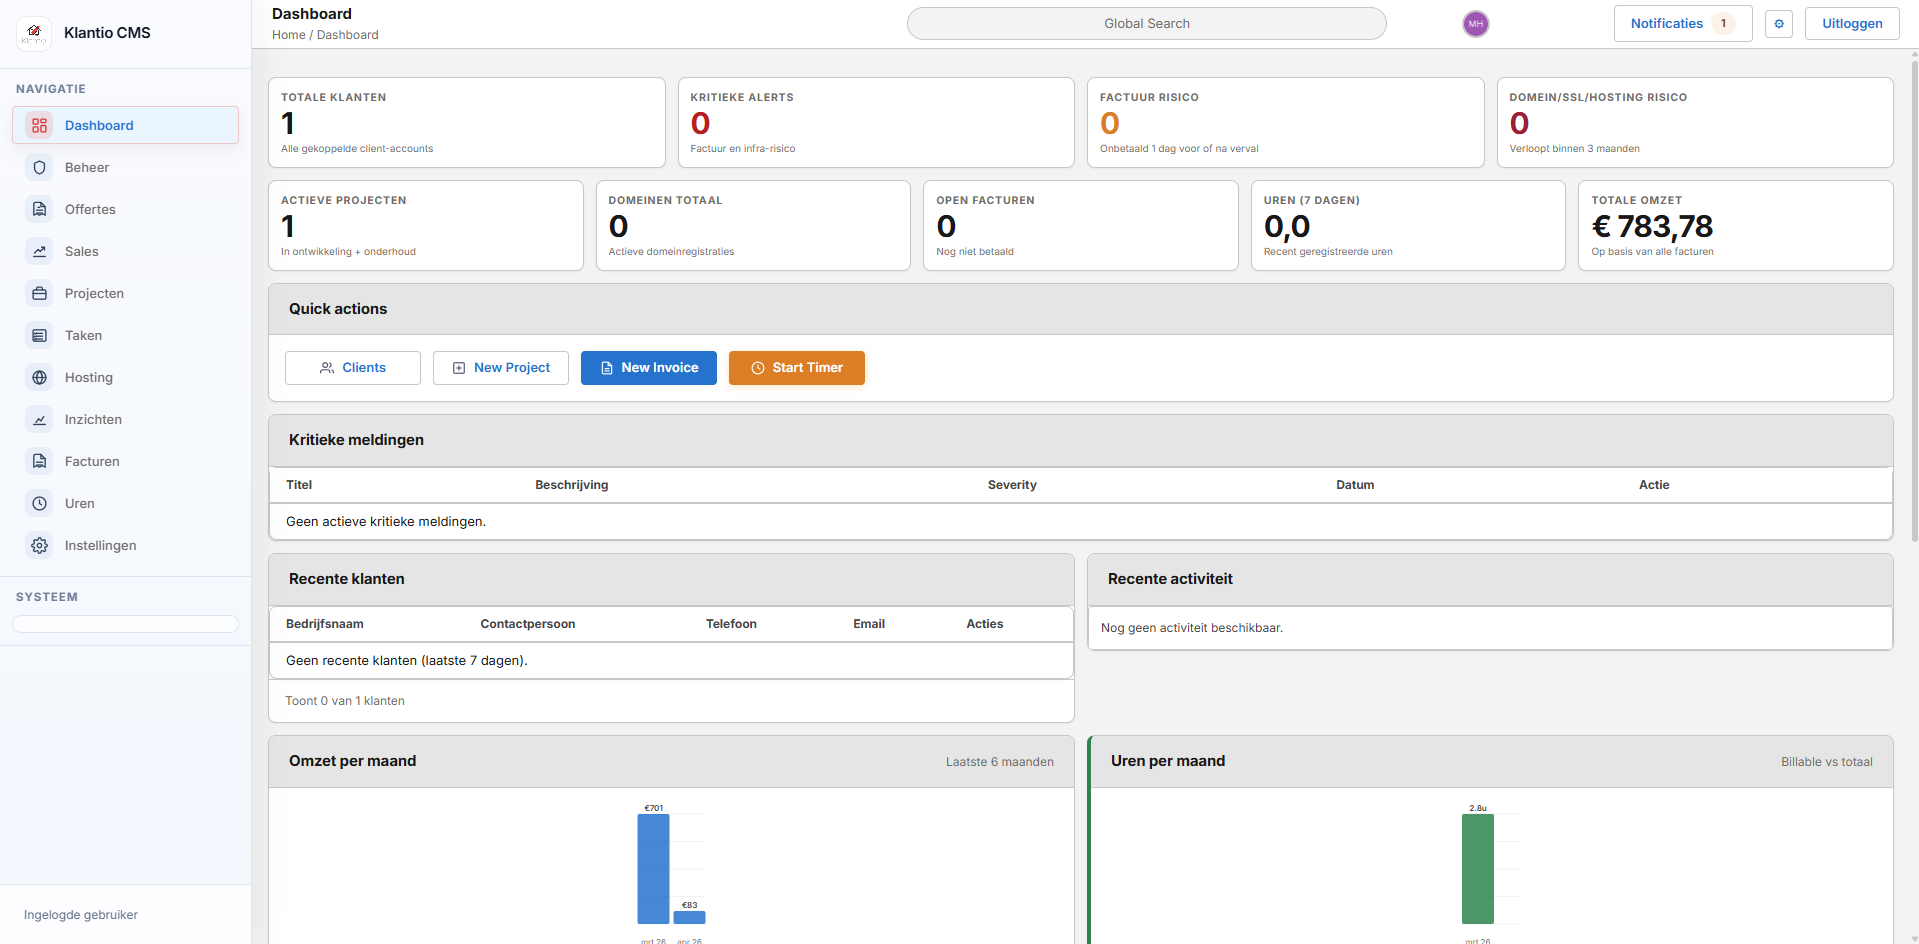Click the MH user avatar
Viewport: 1919px width, 944px height.
(1476, 24)
